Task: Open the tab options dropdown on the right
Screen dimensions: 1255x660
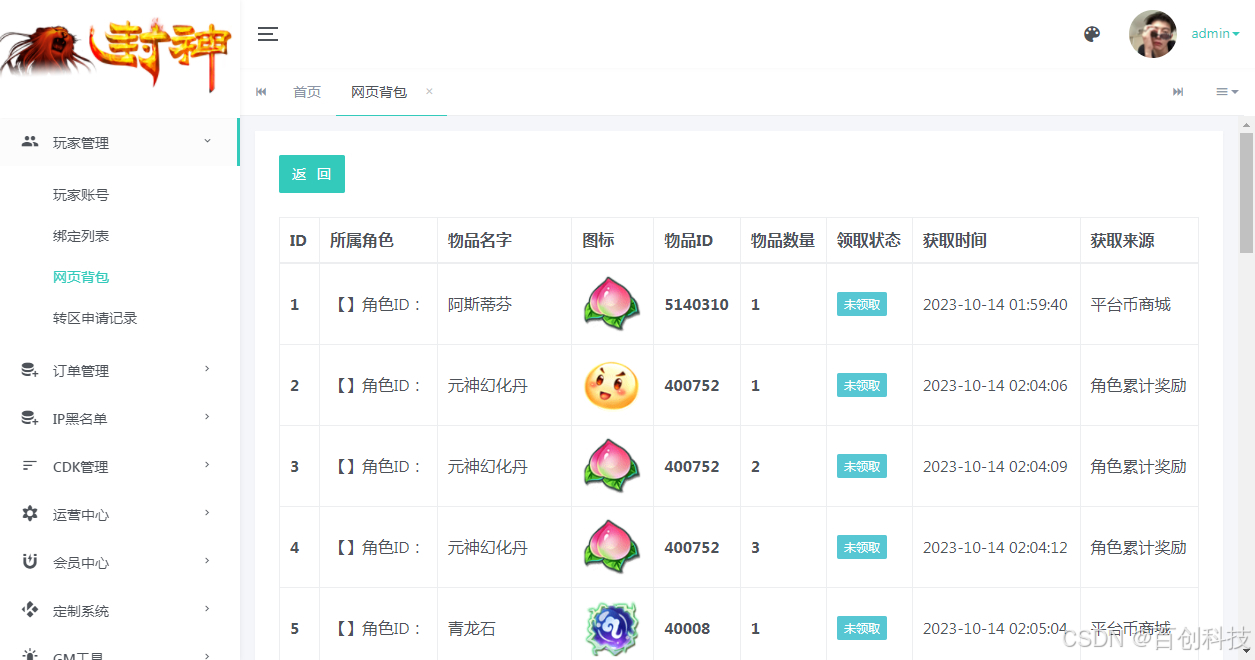Action: point(1226,91)
